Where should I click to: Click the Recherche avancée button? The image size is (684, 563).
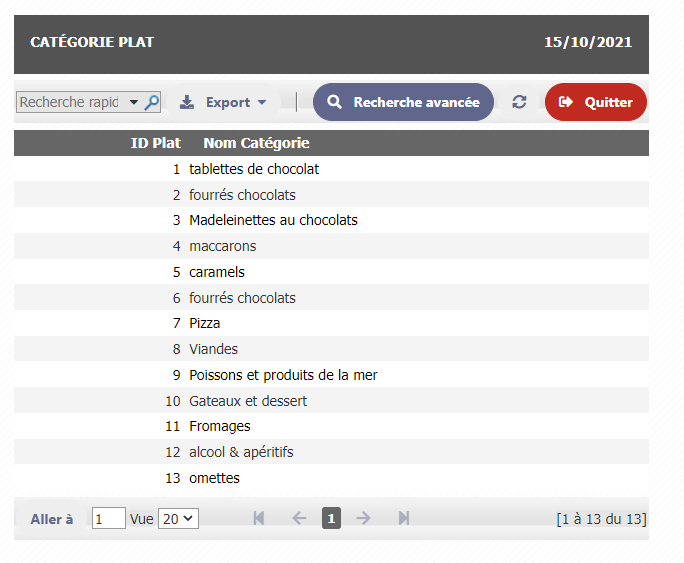click(403, 102)
